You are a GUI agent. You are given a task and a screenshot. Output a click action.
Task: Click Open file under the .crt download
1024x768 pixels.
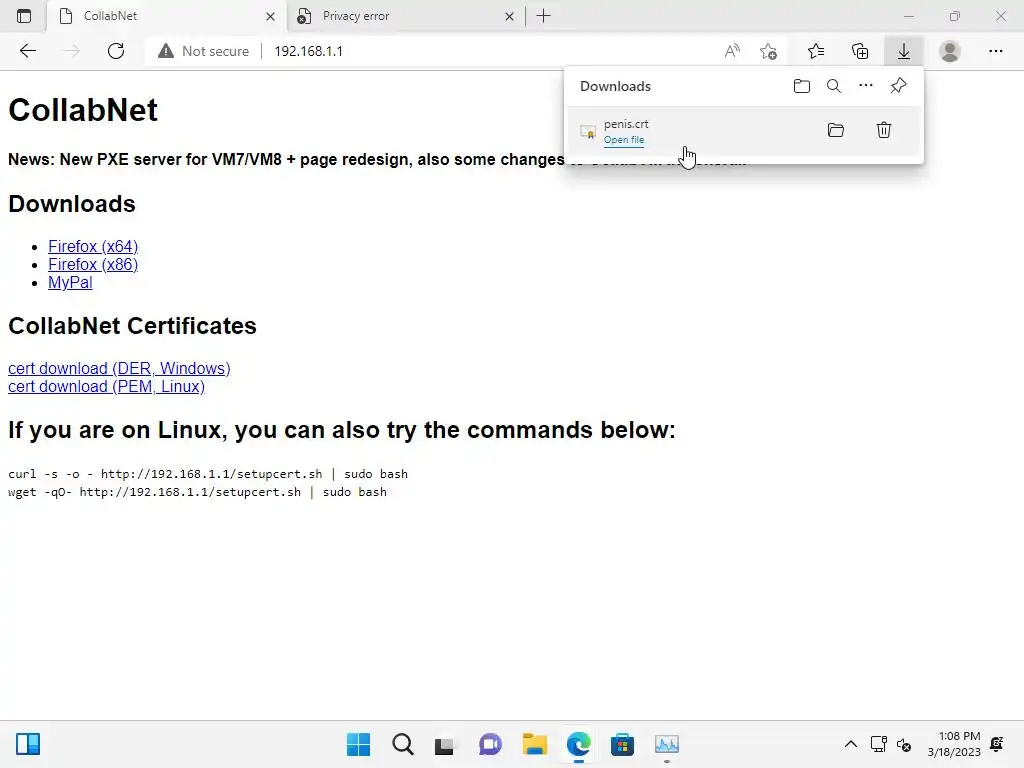(624, 140)
